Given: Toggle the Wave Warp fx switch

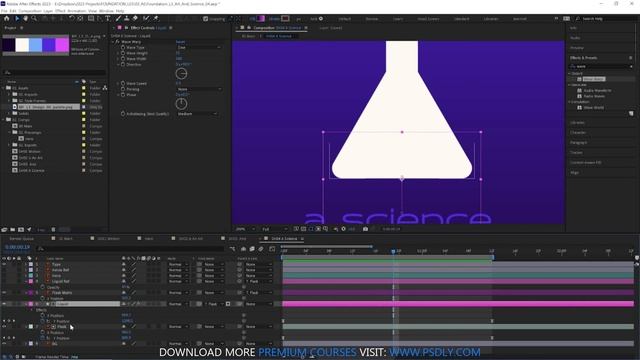Looking at the screenshot, I should point(117,42).
